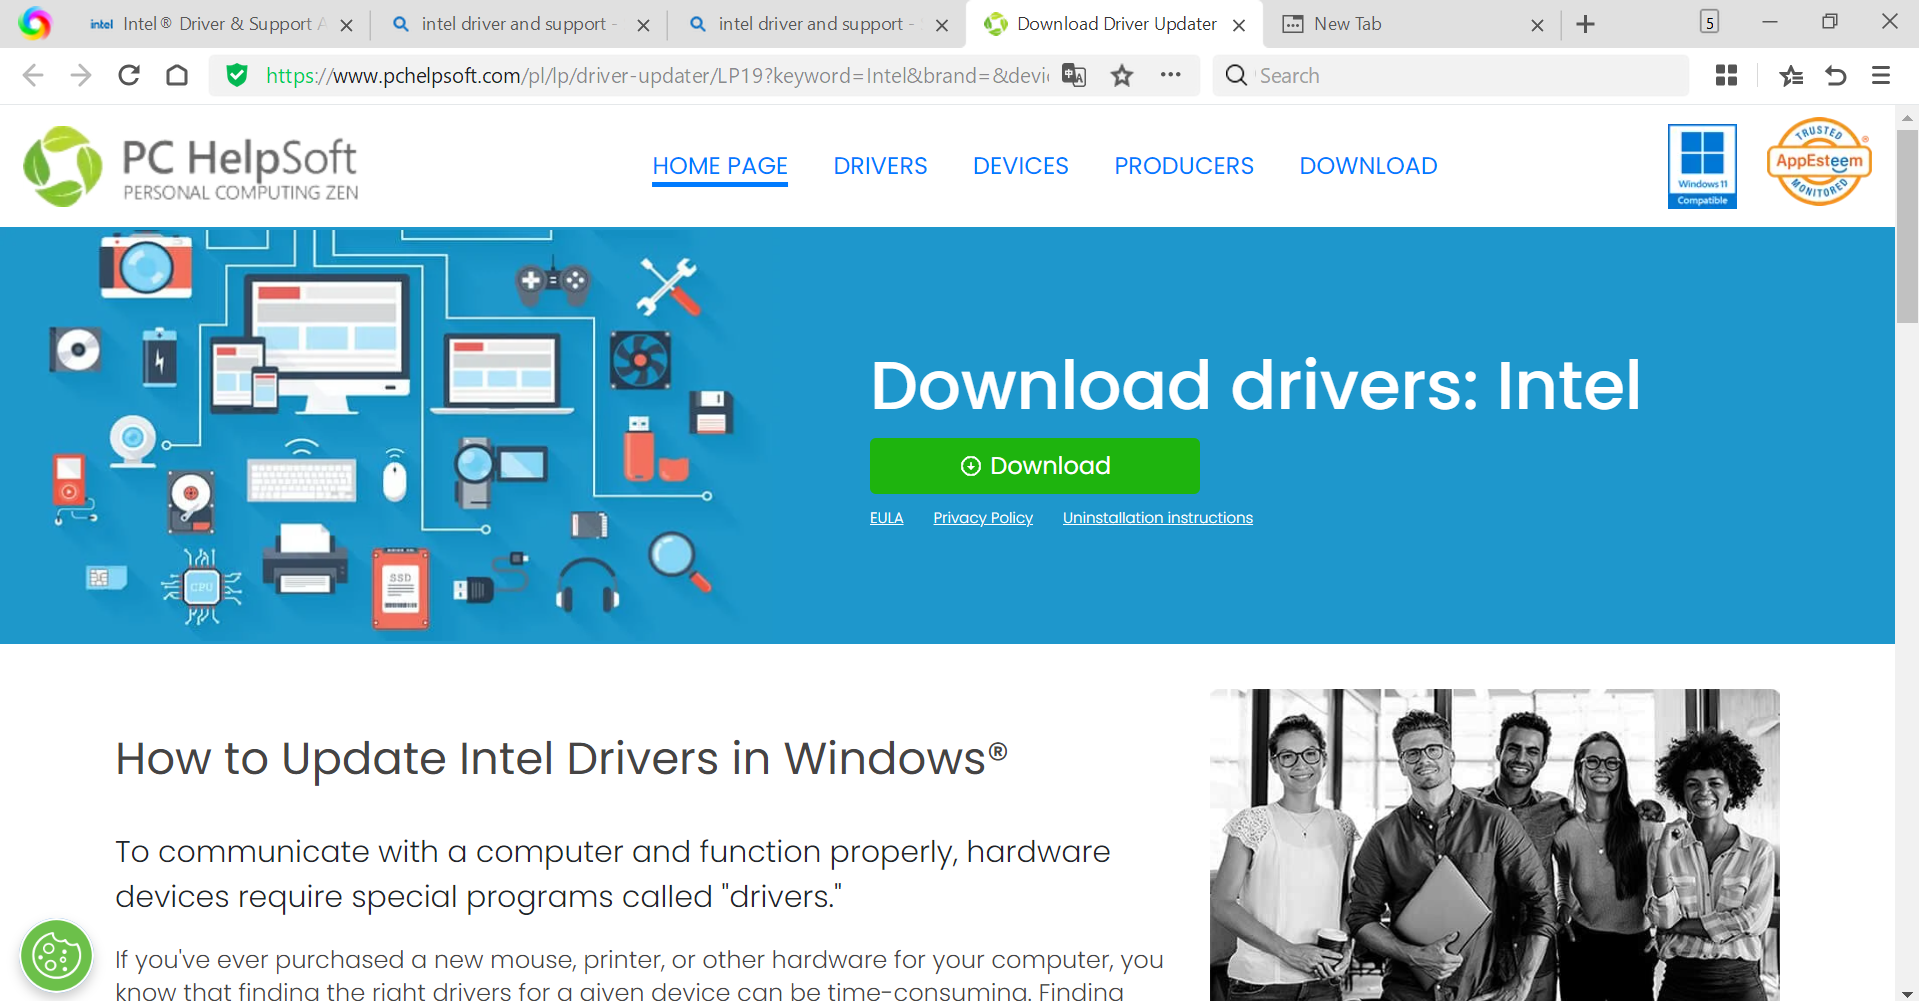Open the browser main menu
This screenshot has height=1001, width=1919.
coord(1881,75)
